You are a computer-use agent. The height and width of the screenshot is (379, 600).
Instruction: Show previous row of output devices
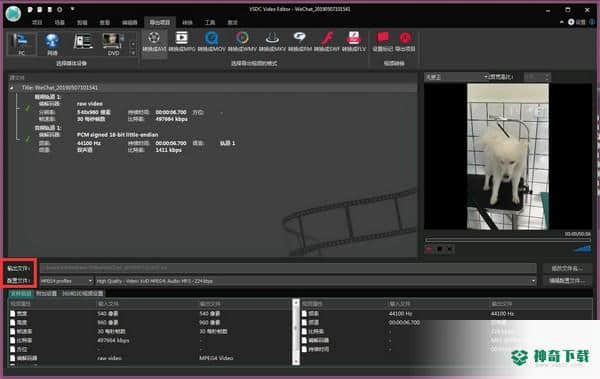click(133, 44)
